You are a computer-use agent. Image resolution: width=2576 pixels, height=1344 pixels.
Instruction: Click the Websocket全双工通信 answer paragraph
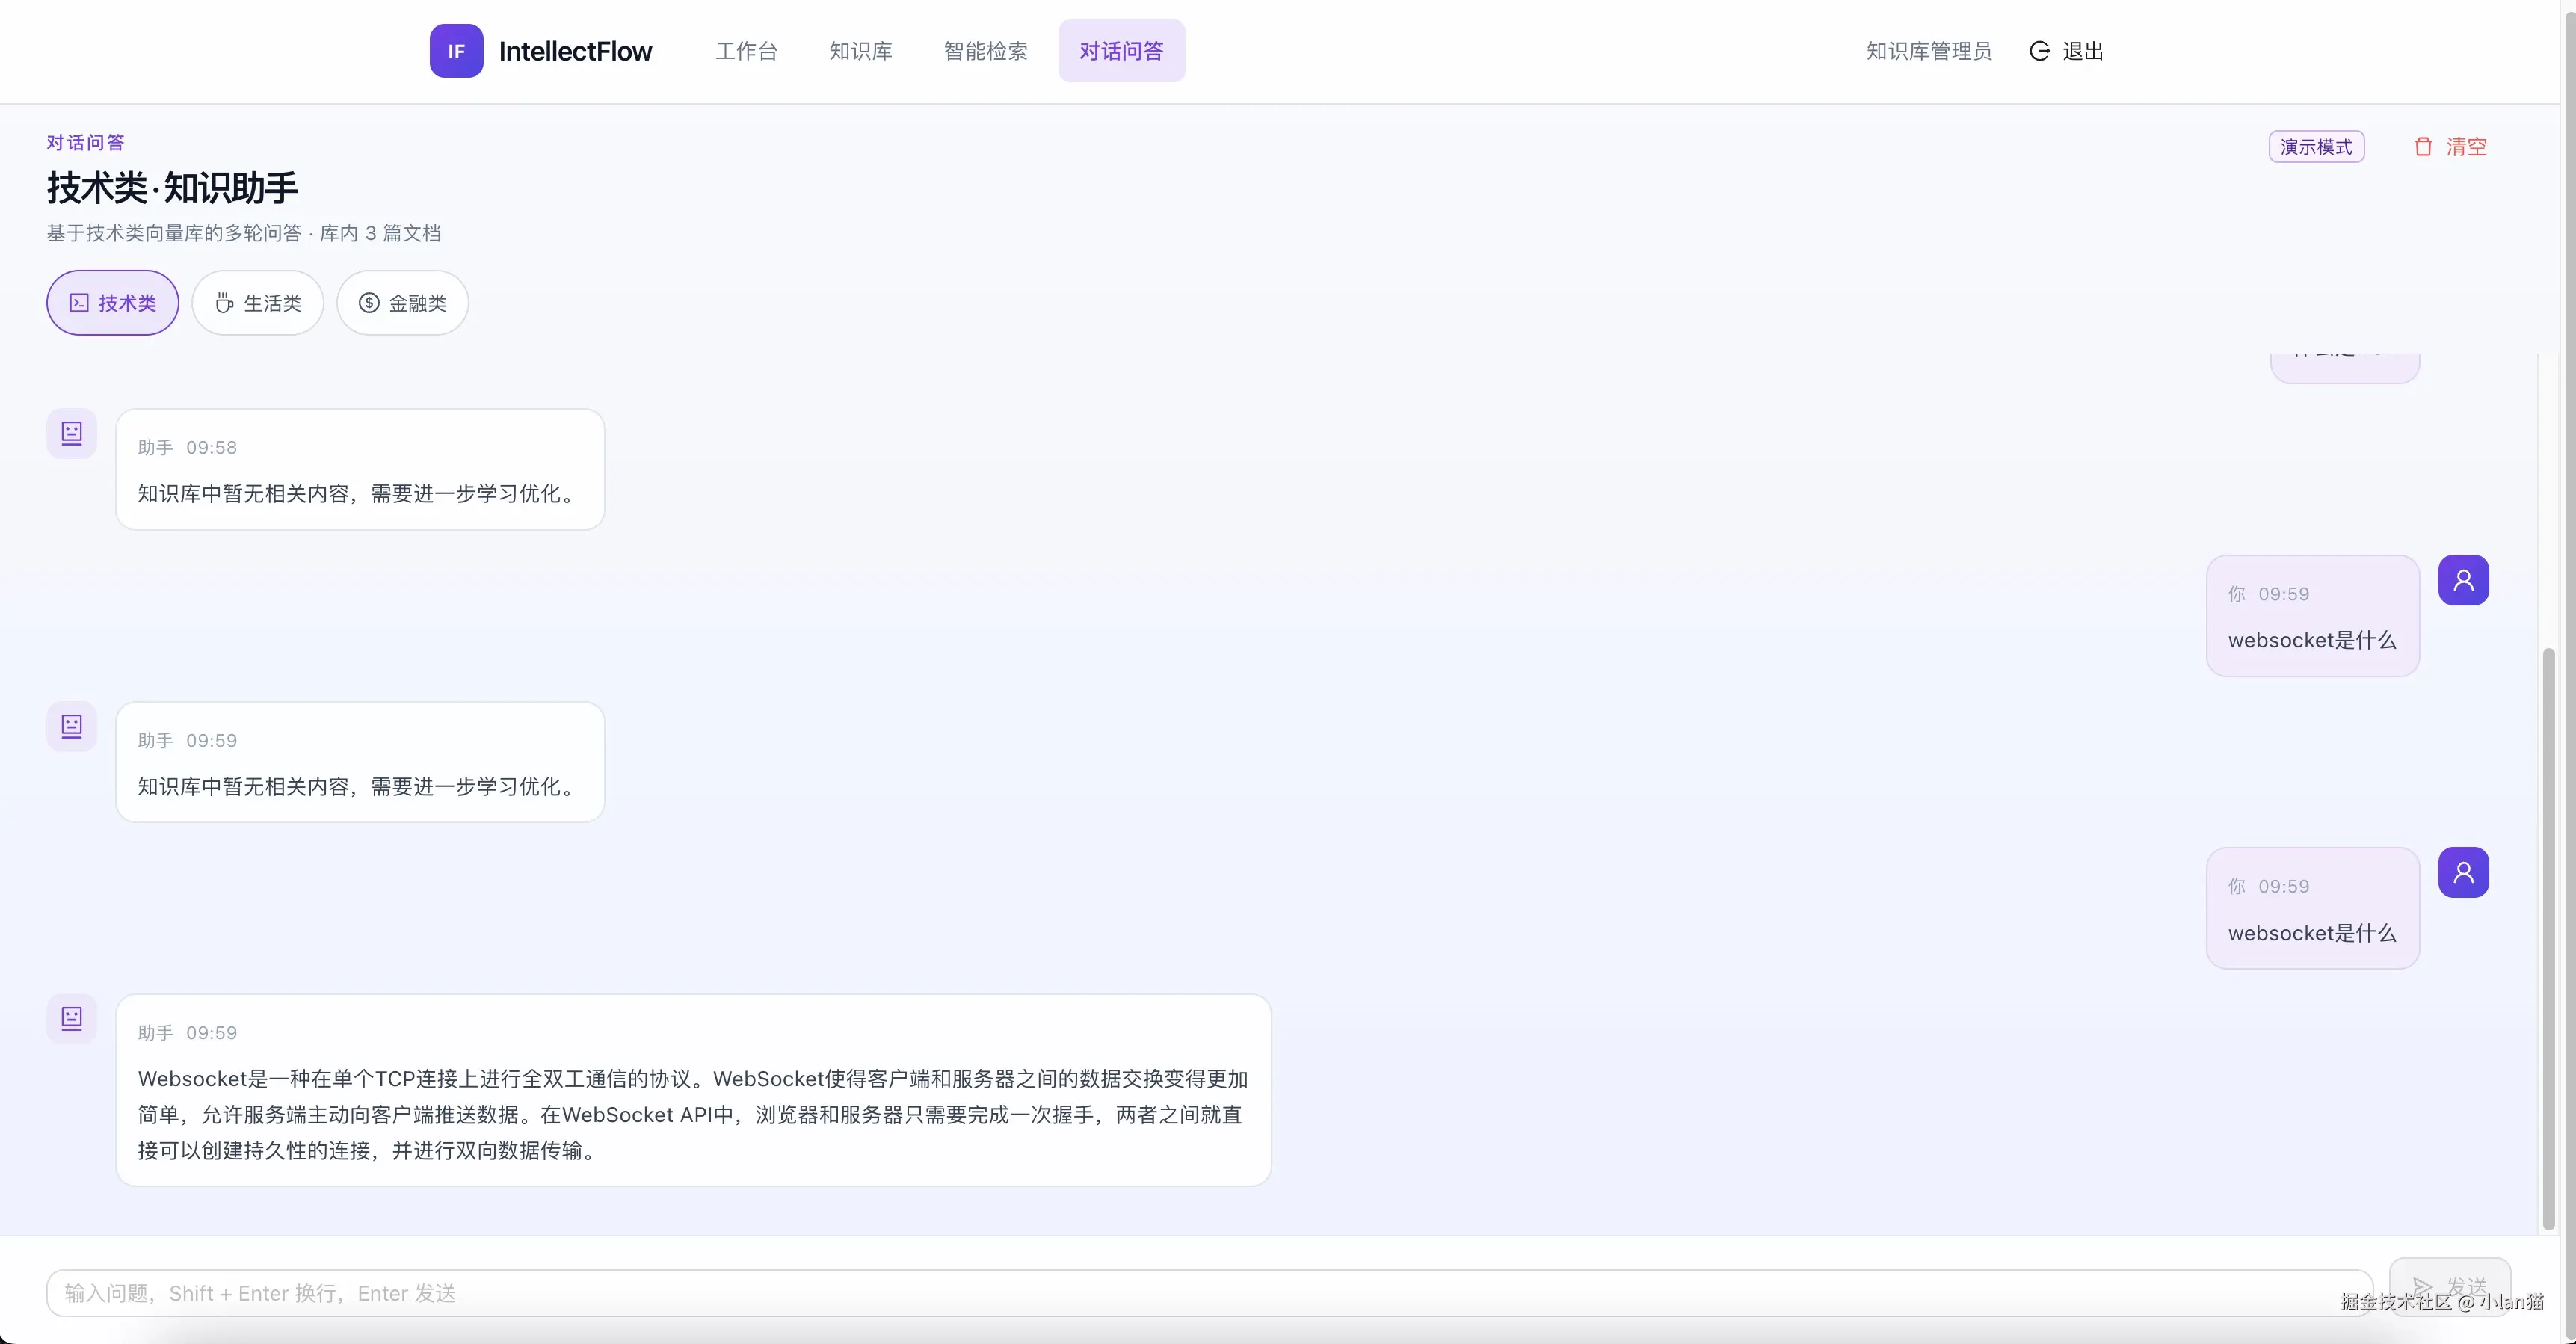(x=693, y=1115)
